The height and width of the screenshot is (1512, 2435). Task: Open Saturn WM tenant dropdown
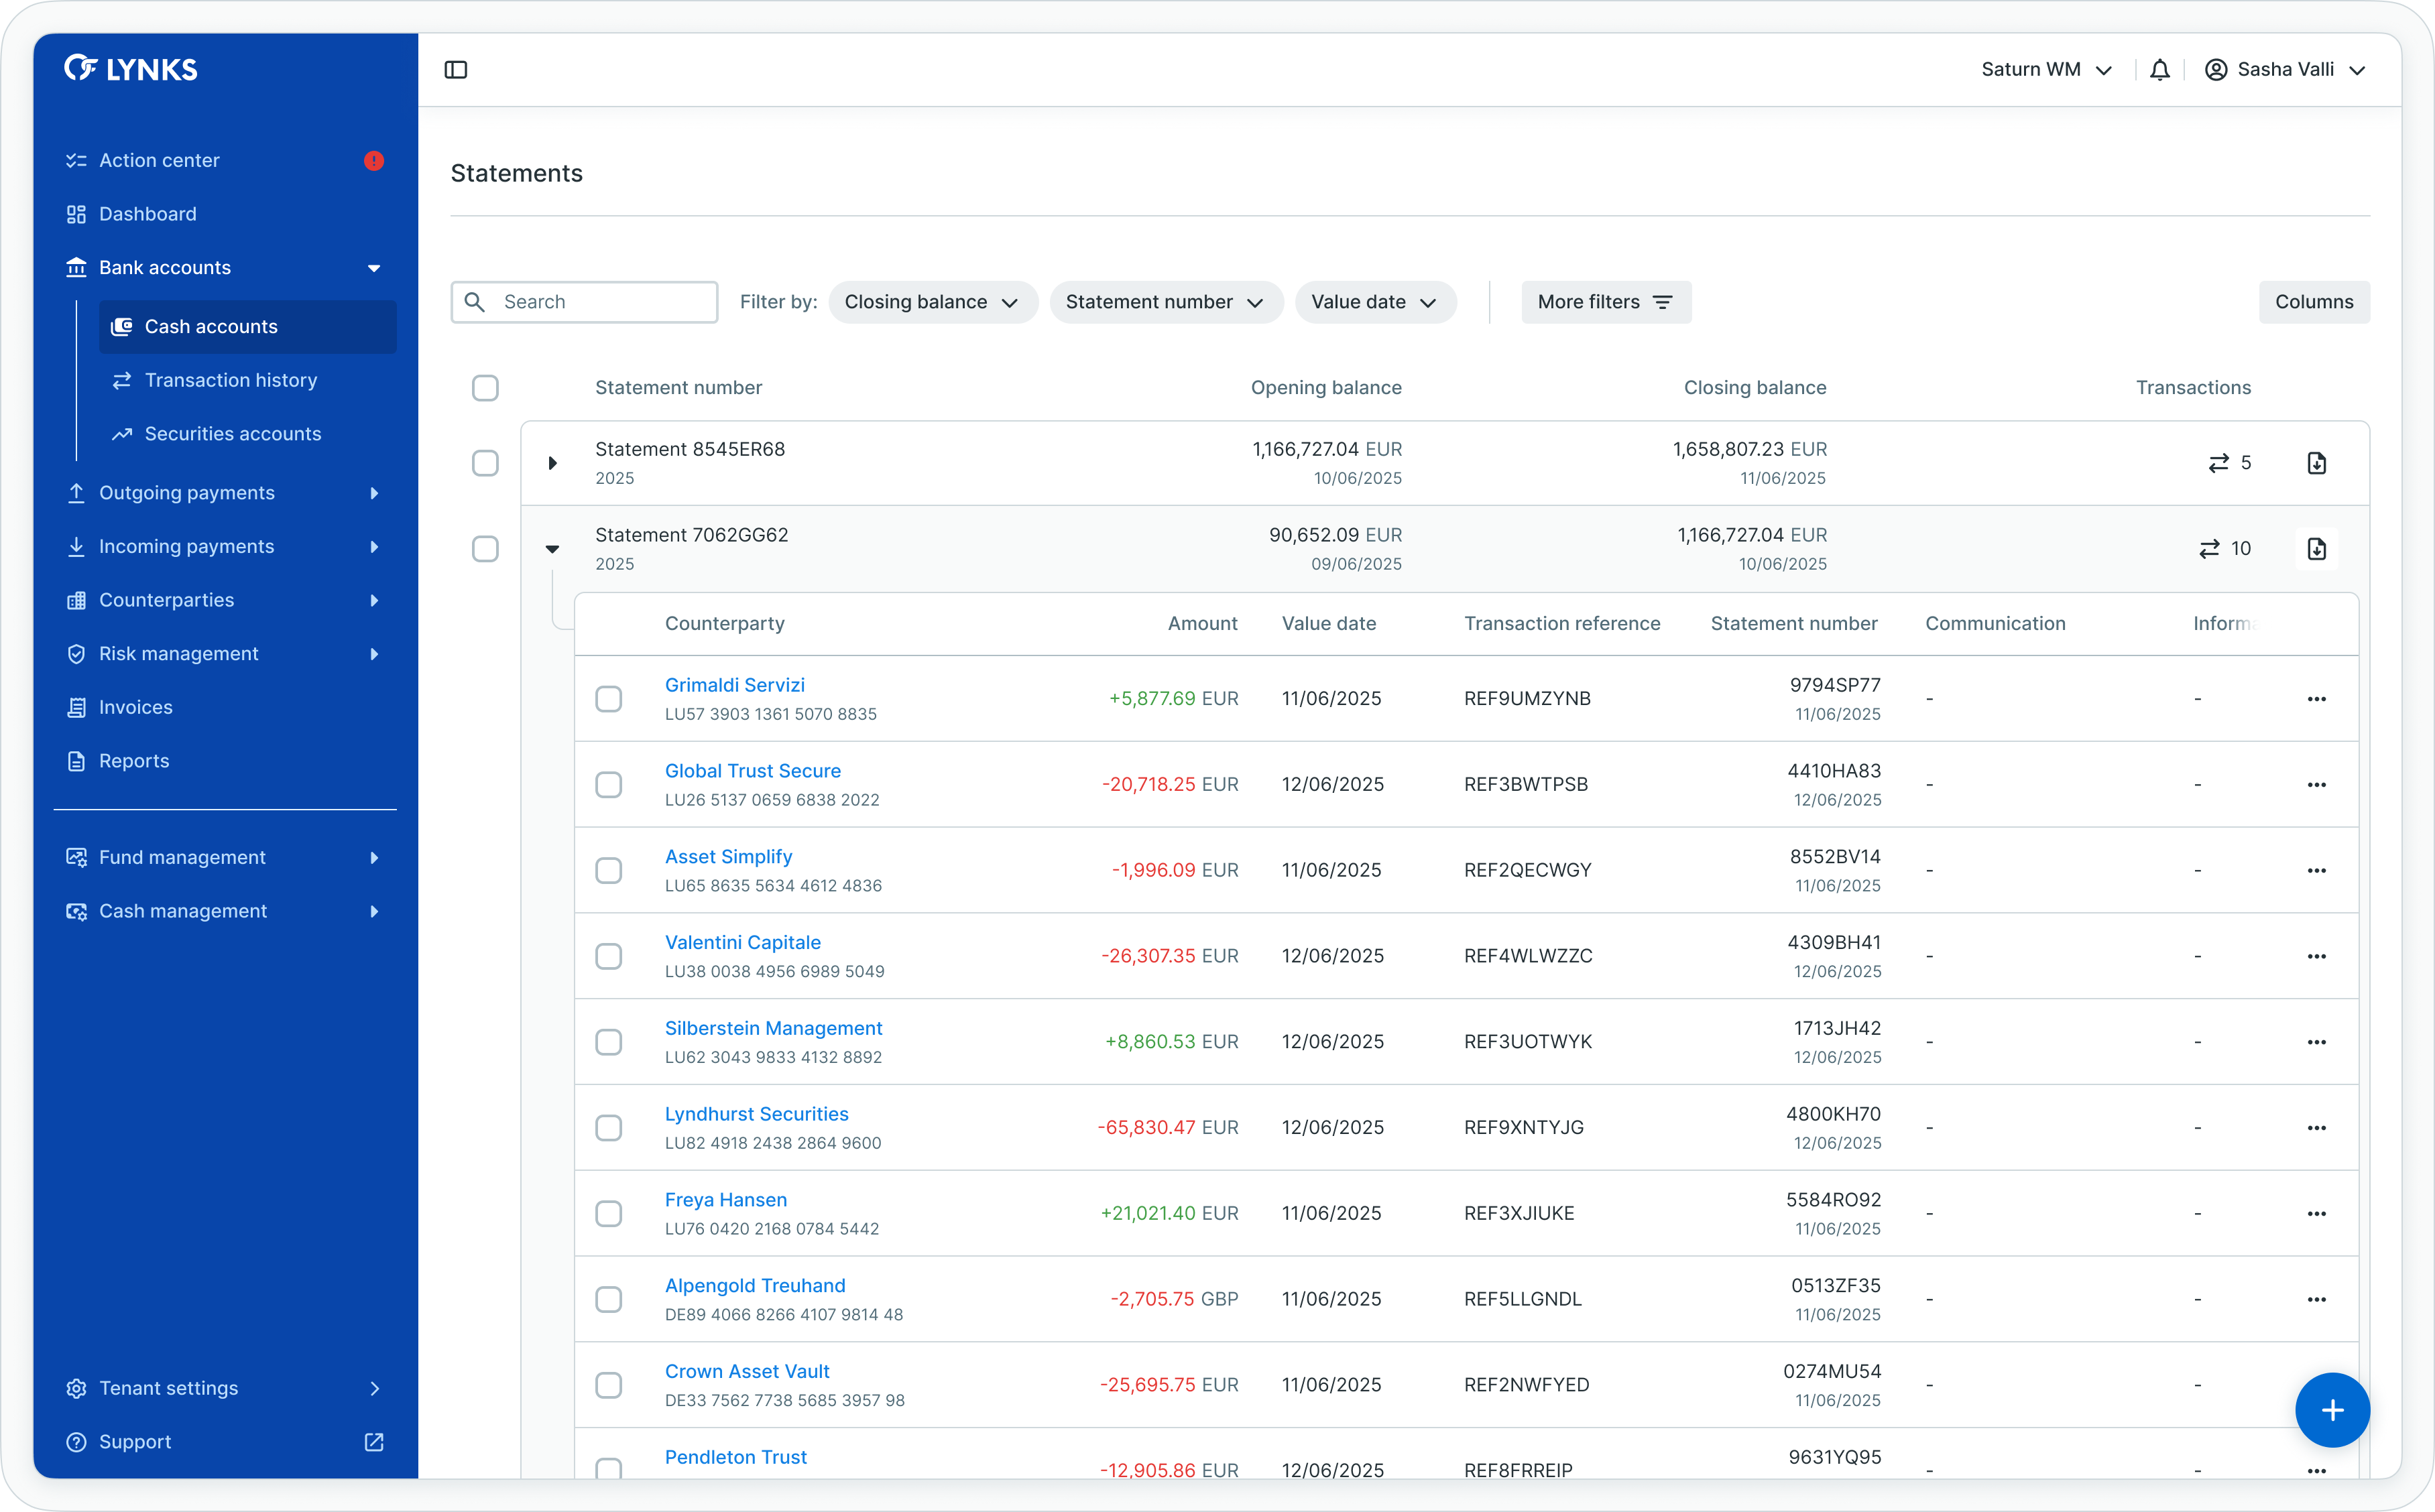coord(2046,70)
